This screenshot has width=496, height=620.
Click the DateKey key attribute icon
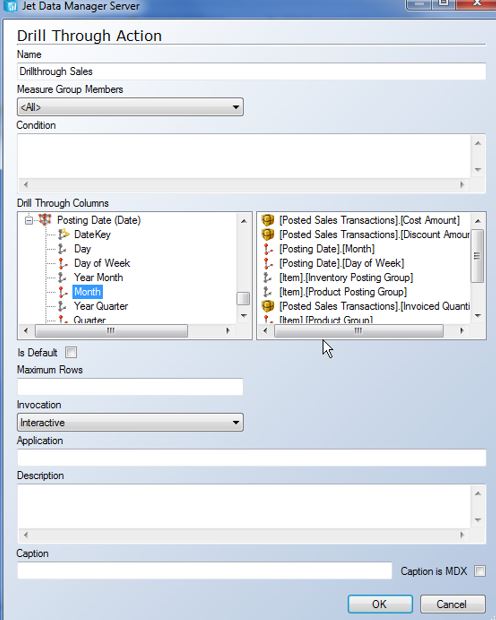pyautogui.click(x=63, y=234)
